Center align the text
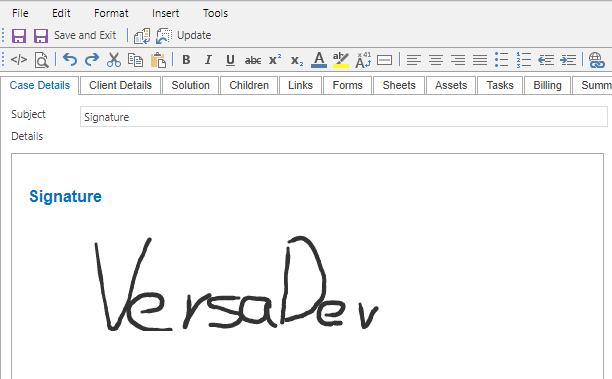The height and width of the screenshot is (379, 612). [436, 60]
